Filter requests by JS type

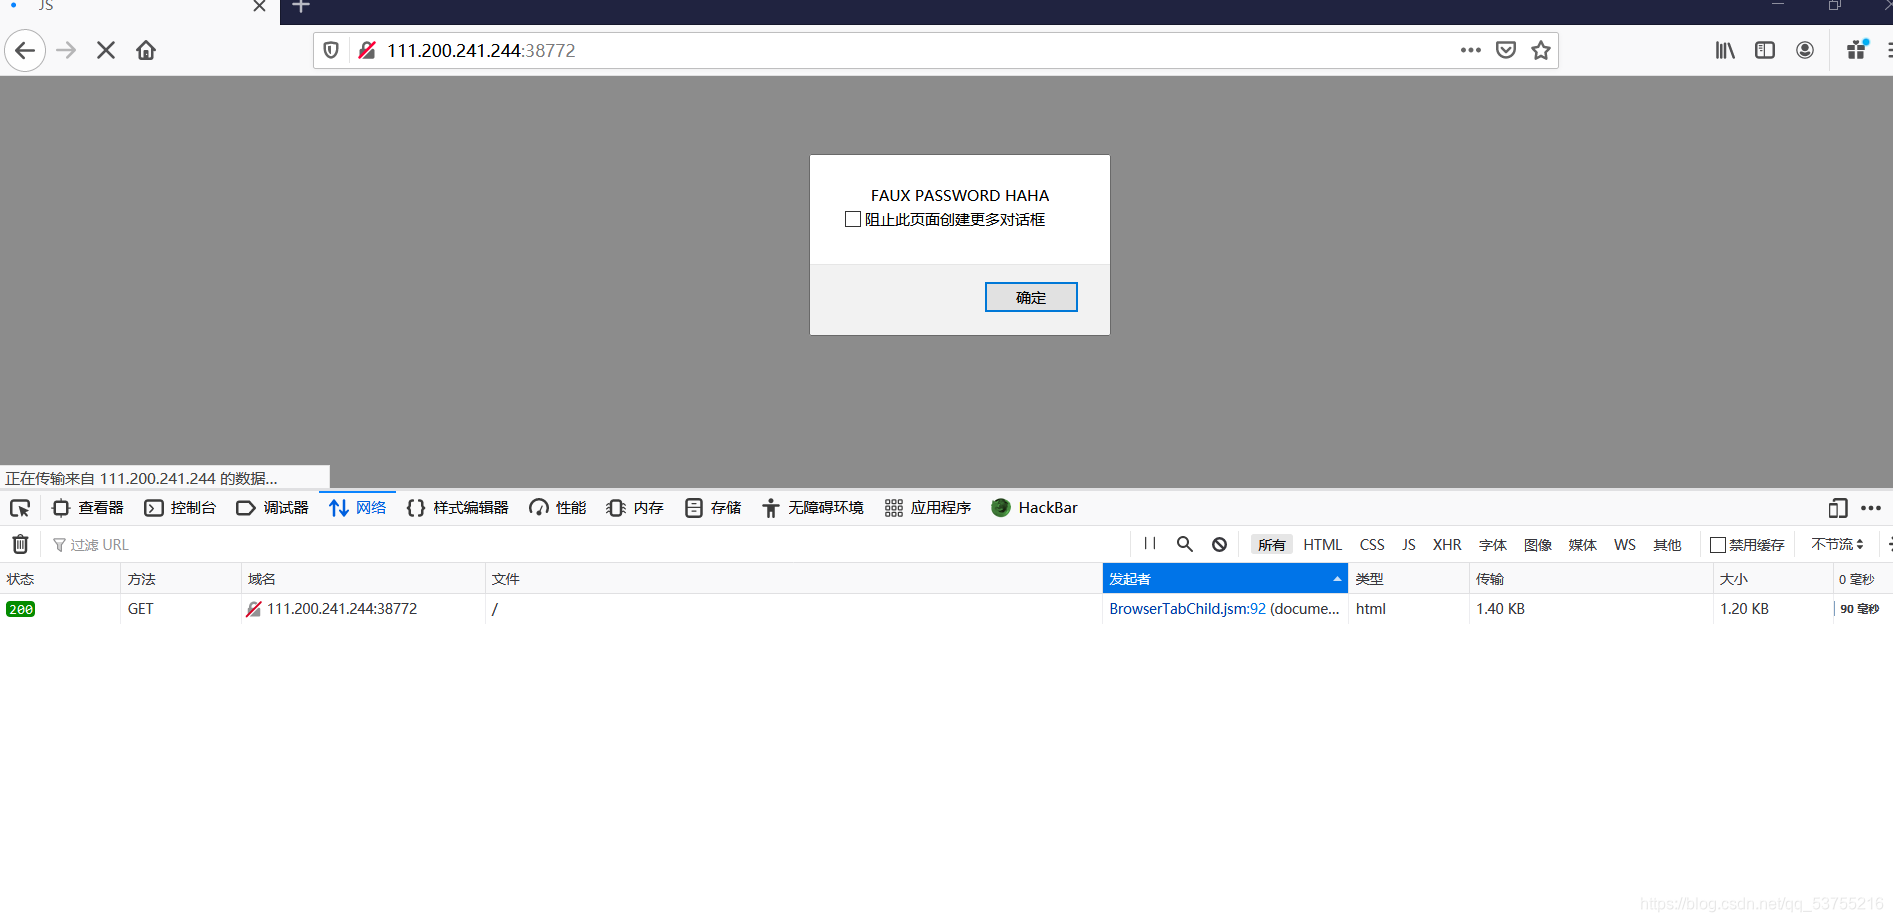click(x=1409, y=545)
